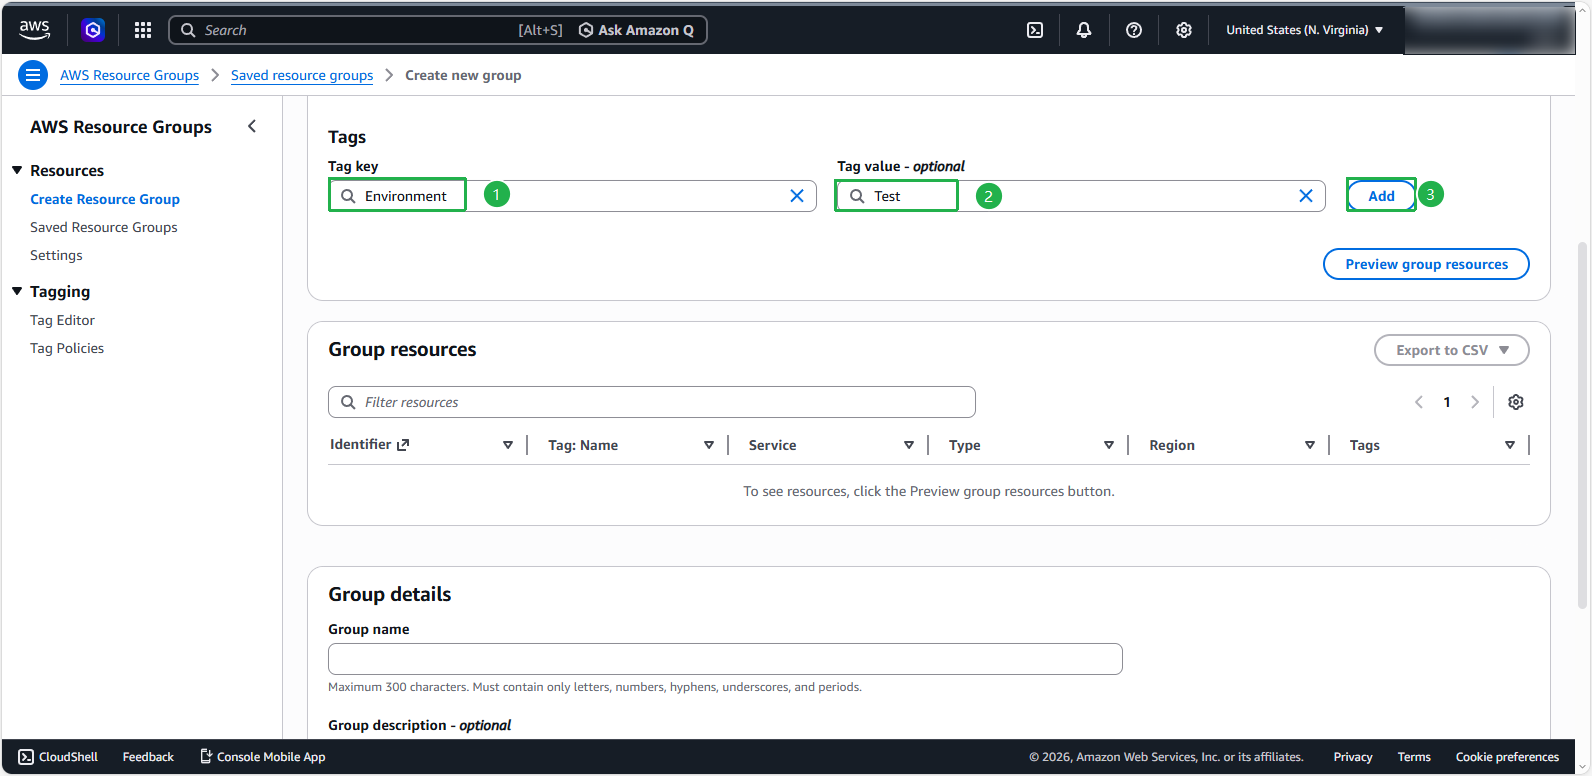Open the services grid menu icon

click(143, 30)
